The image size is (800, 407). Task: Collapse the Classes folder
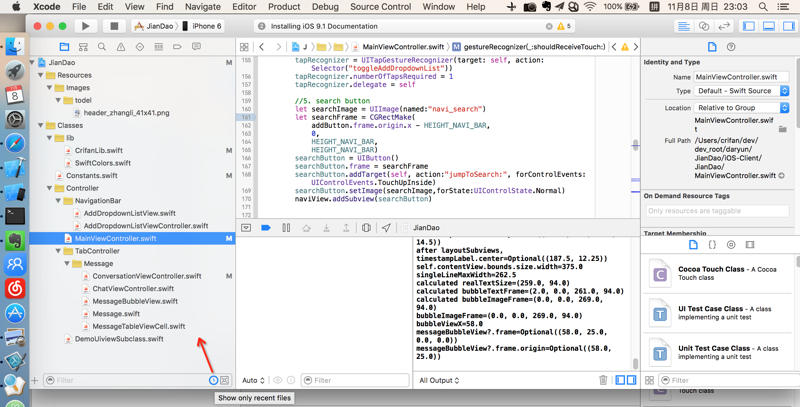[41, 125]
